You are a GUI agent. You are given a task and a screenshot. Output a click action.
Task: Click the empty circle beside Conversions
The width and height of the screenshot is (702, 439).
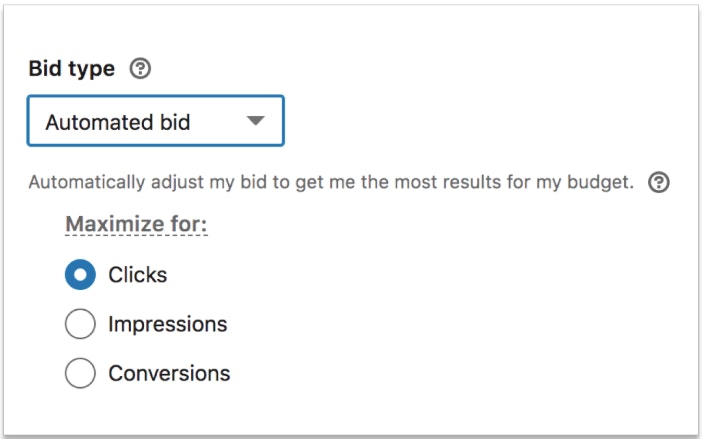point(80,373)
